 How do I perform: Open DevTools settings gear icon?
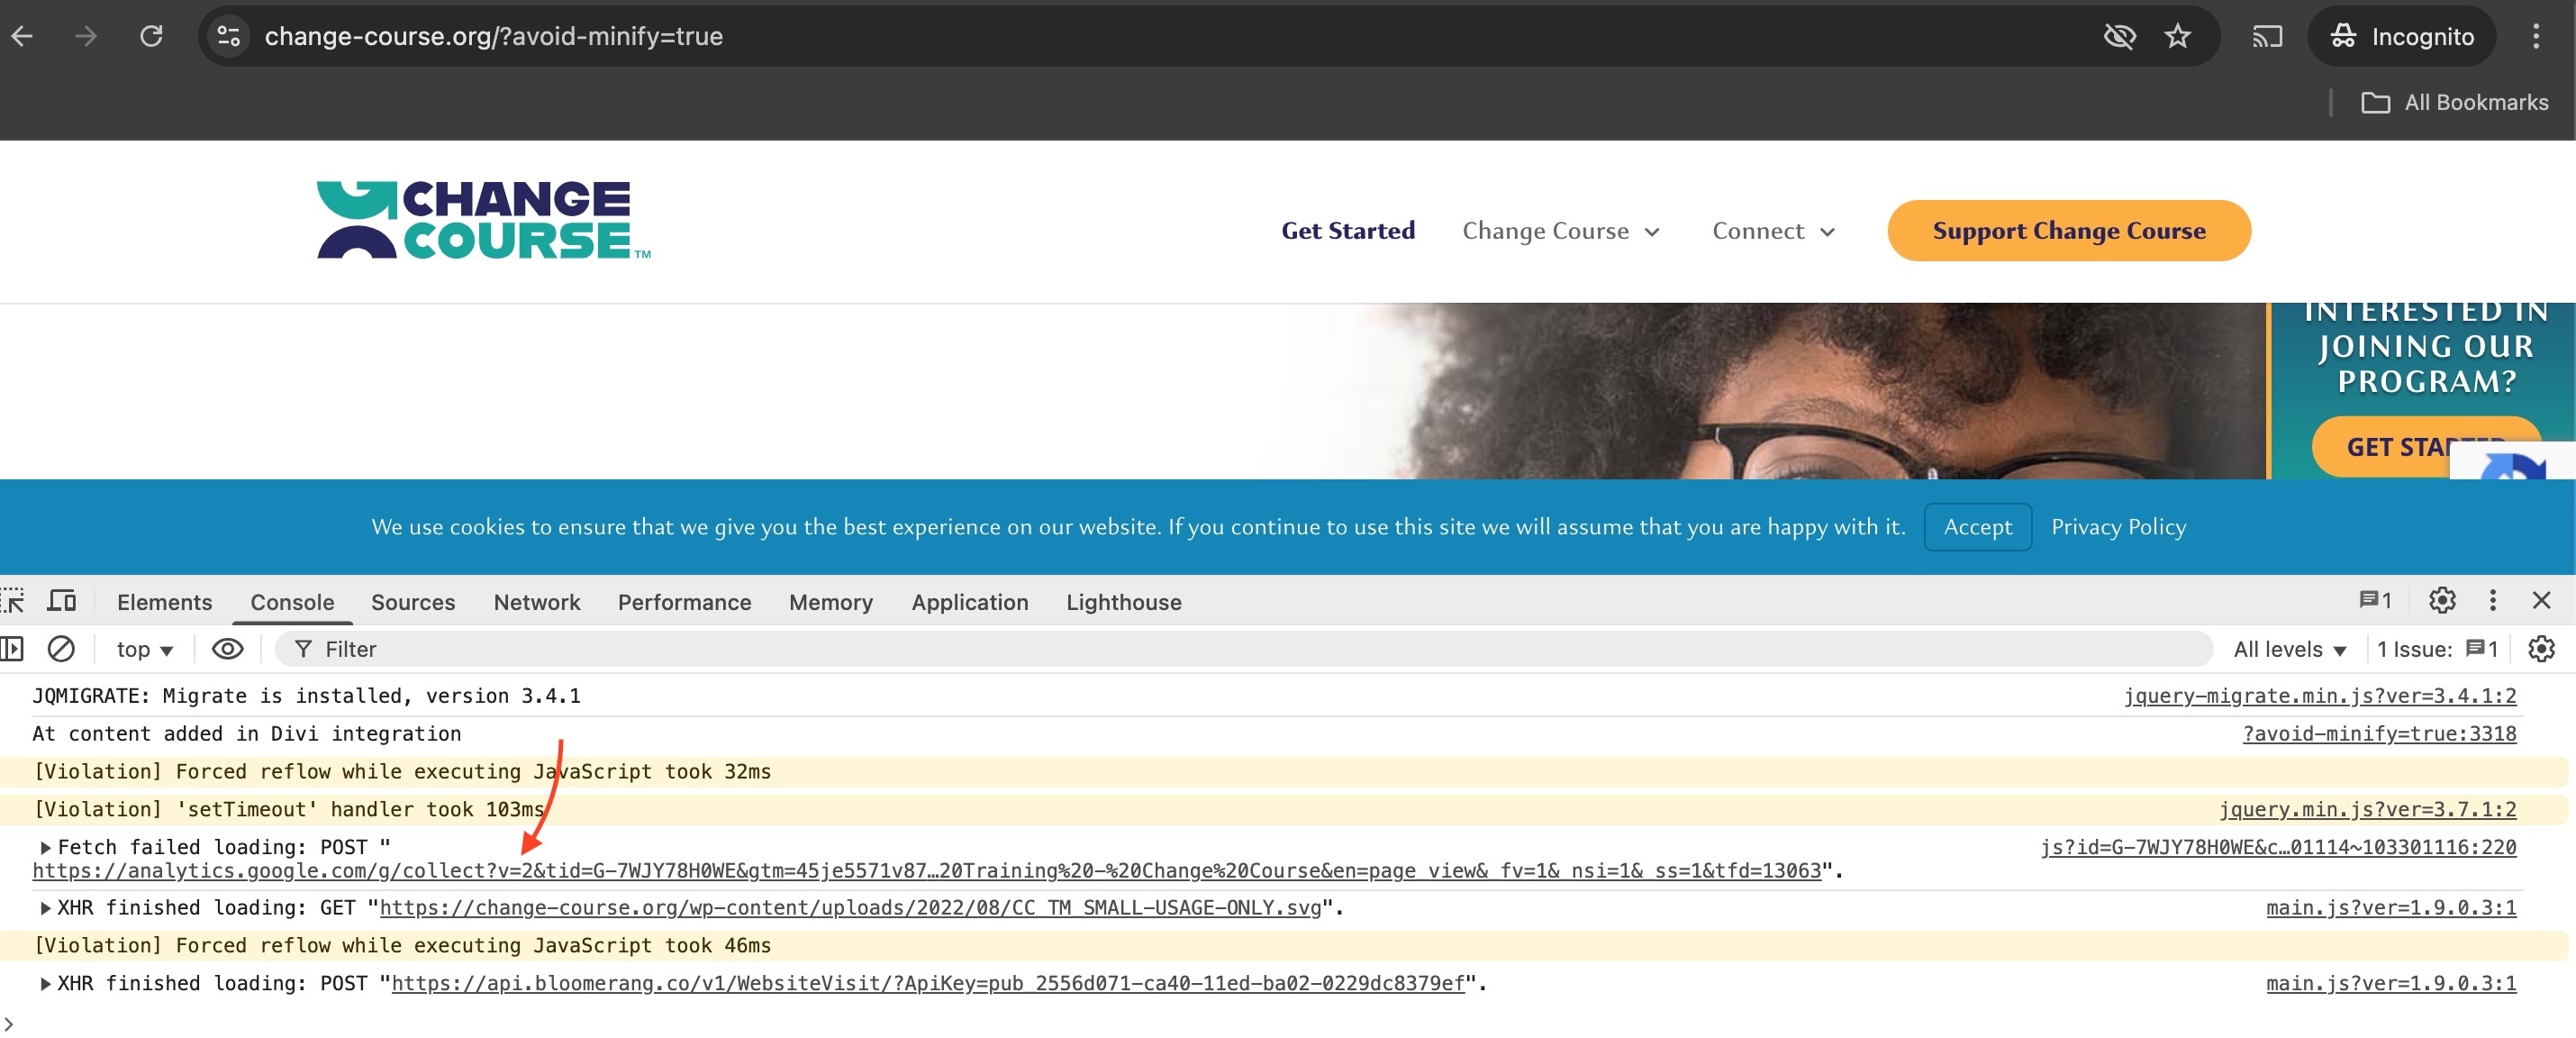[x=2441, y=600]
